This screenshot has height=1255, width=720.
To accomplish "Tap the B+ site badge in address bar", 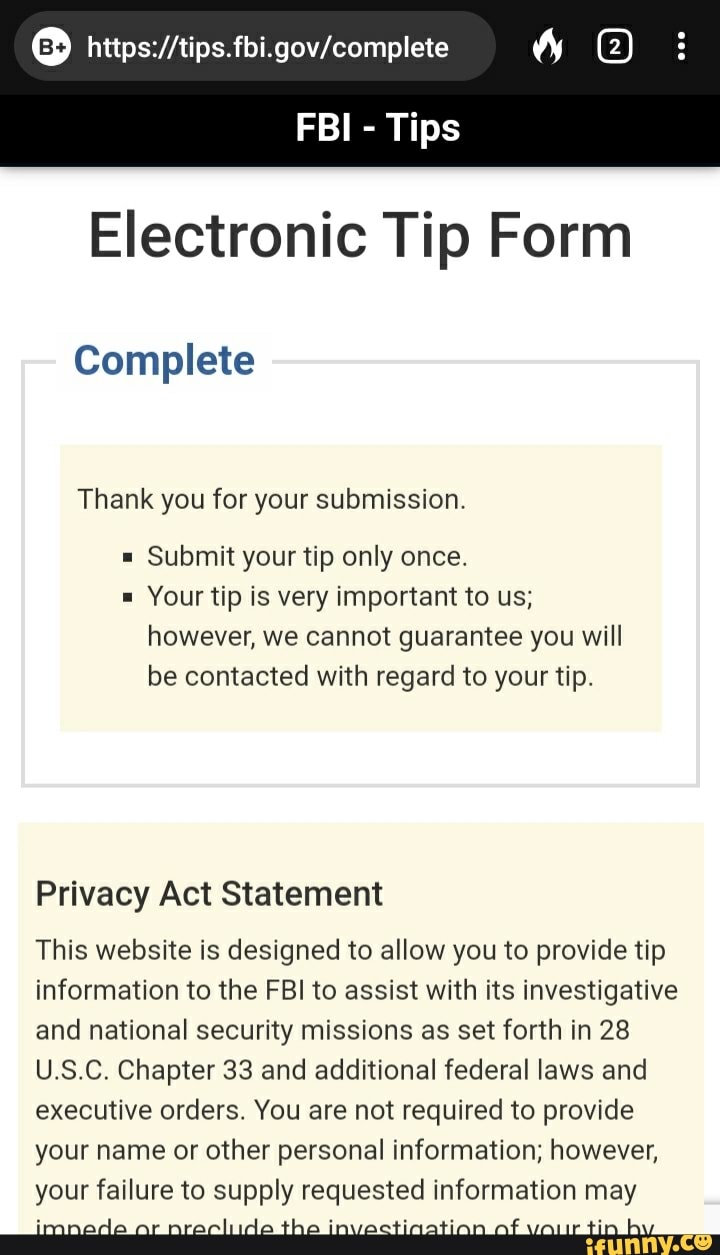I will coord(50,47).
